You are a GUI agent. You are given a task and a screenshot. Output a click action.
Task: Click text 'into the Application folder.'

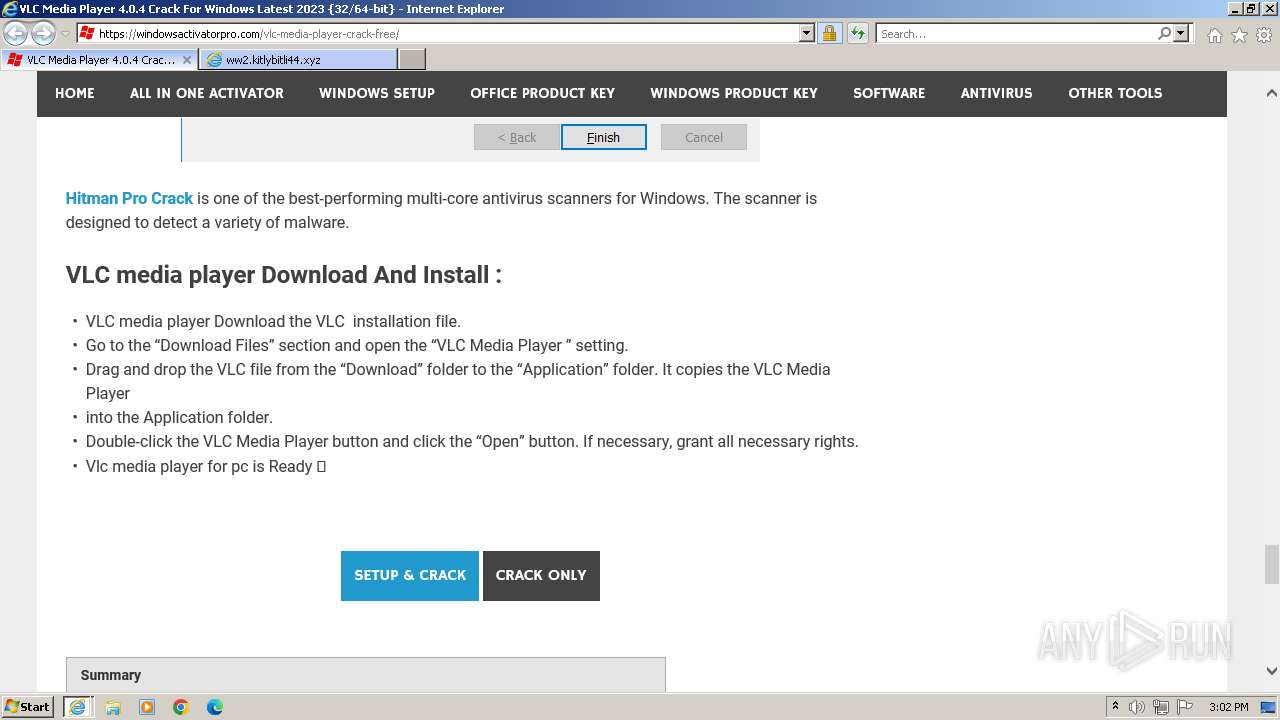click(179, 417)
